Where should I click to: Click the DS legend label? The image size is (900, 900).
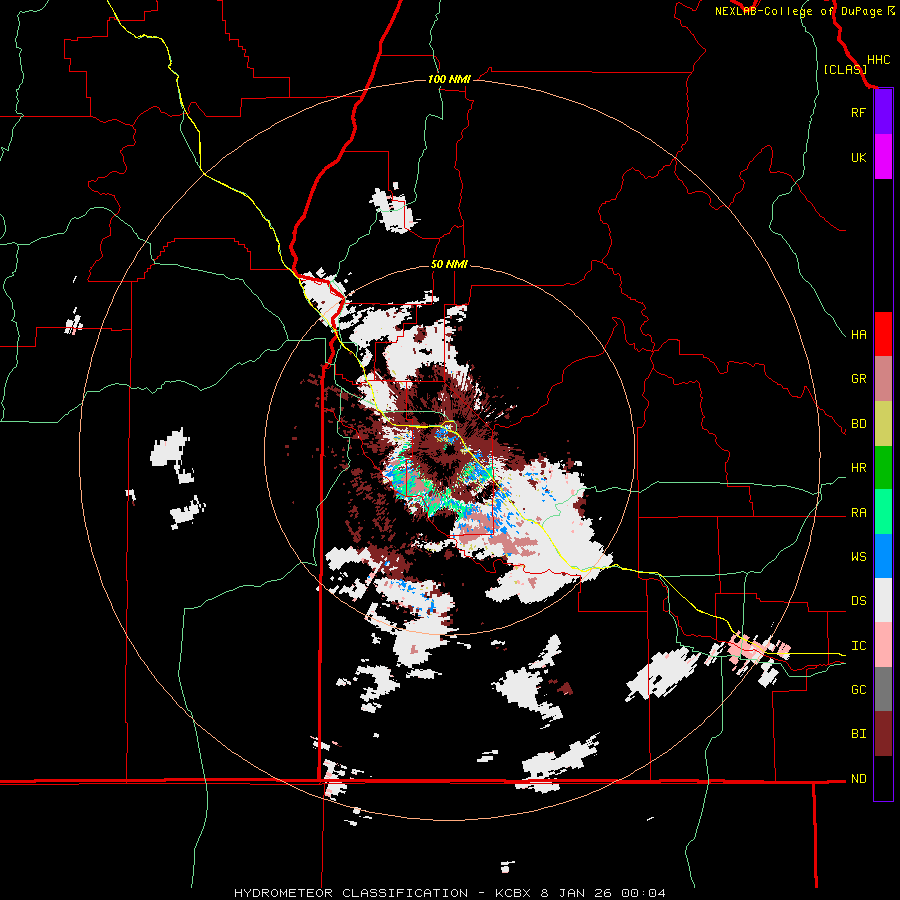point(858,601)
